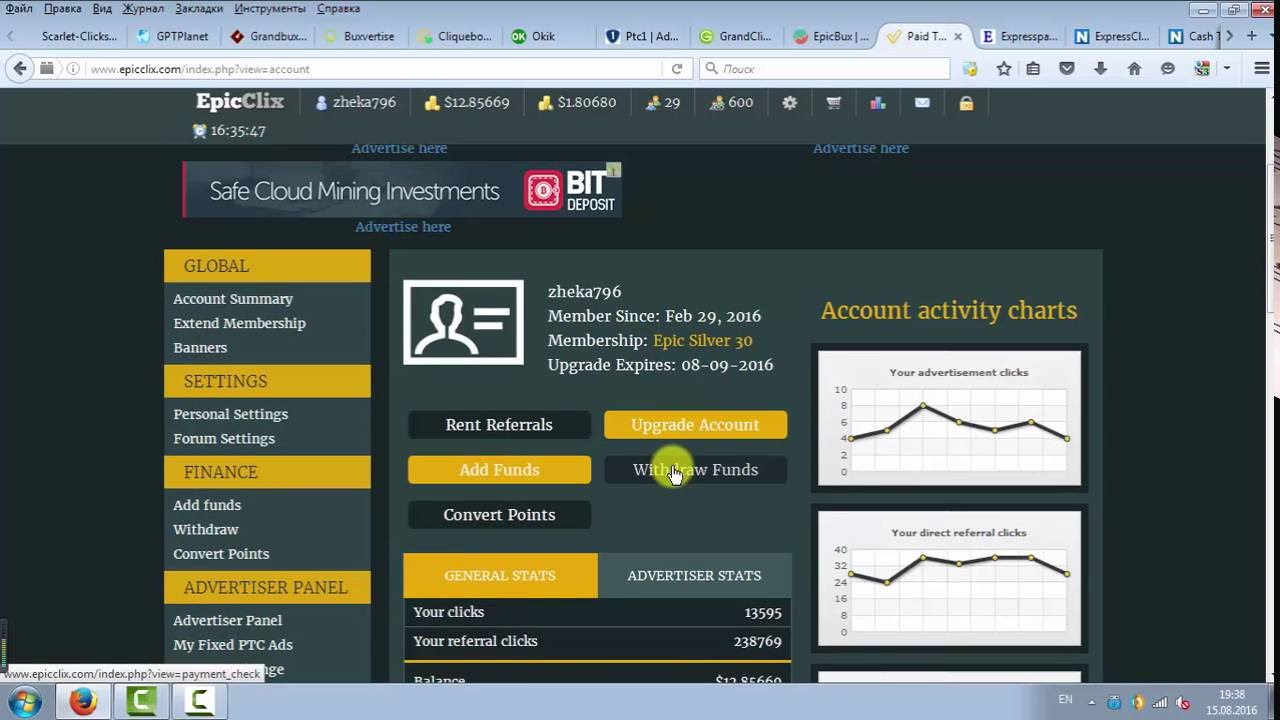Image resolution: width=1280 pixels, height=720 pixels.
Task: Click the rented referrals icon next to 600
Action: click(x=717, y=102)
